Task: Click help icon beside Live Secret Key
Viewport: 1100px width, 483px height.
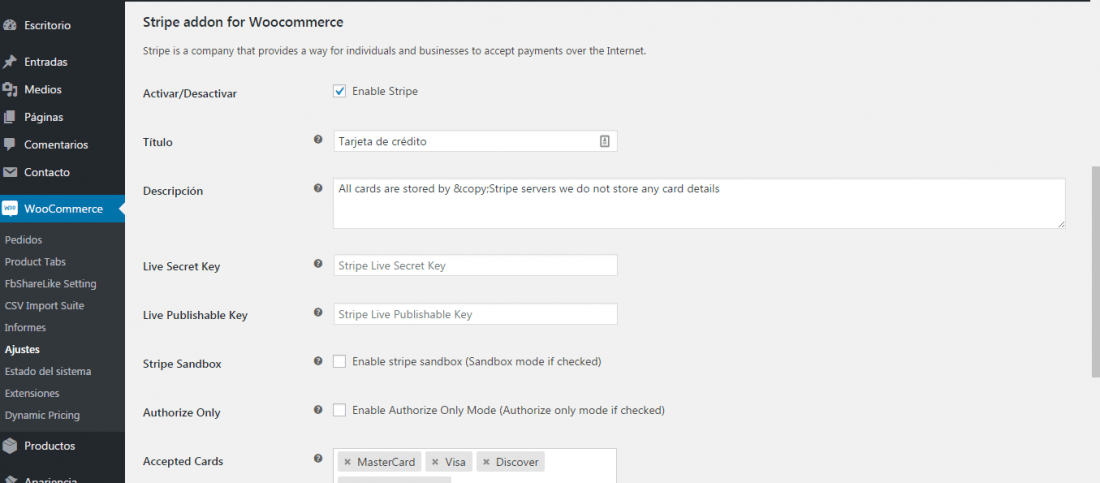Action: [318, 264]
